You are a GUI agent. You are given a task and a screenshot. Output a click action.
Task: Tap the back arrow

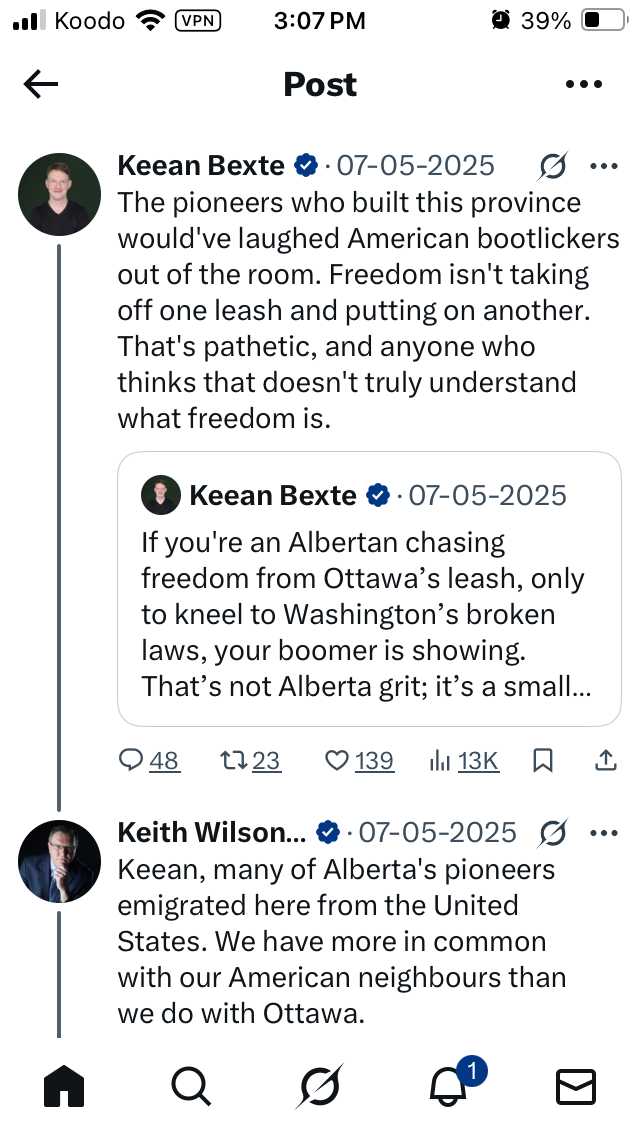pos(41,85)
